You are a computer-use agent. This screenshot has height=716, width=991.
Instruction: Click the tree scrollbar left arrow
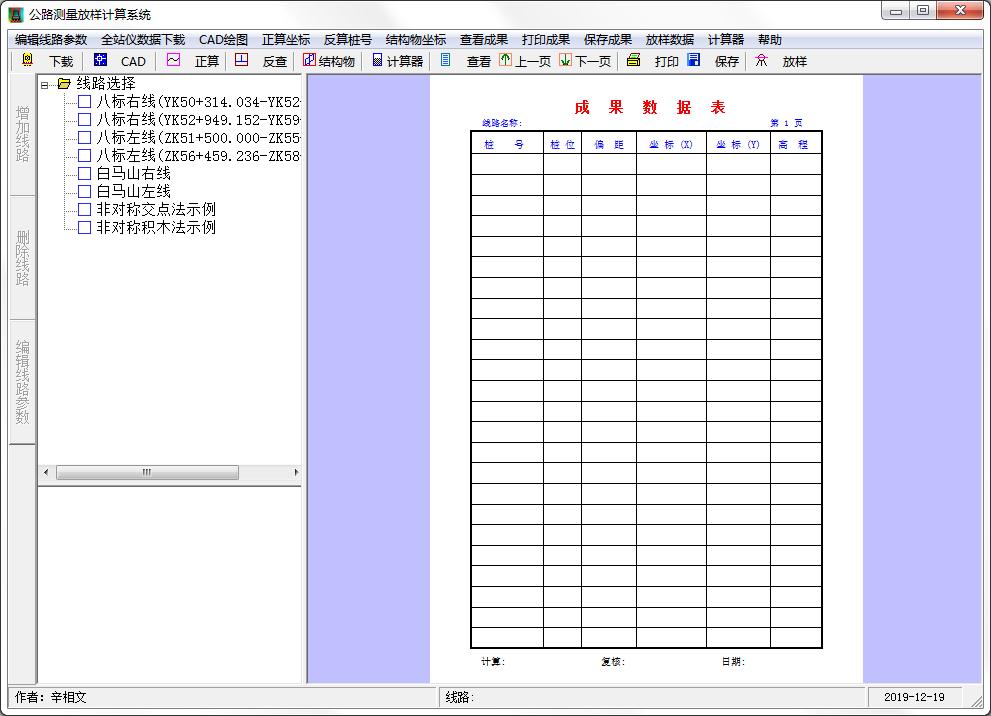tap(46, 472)
